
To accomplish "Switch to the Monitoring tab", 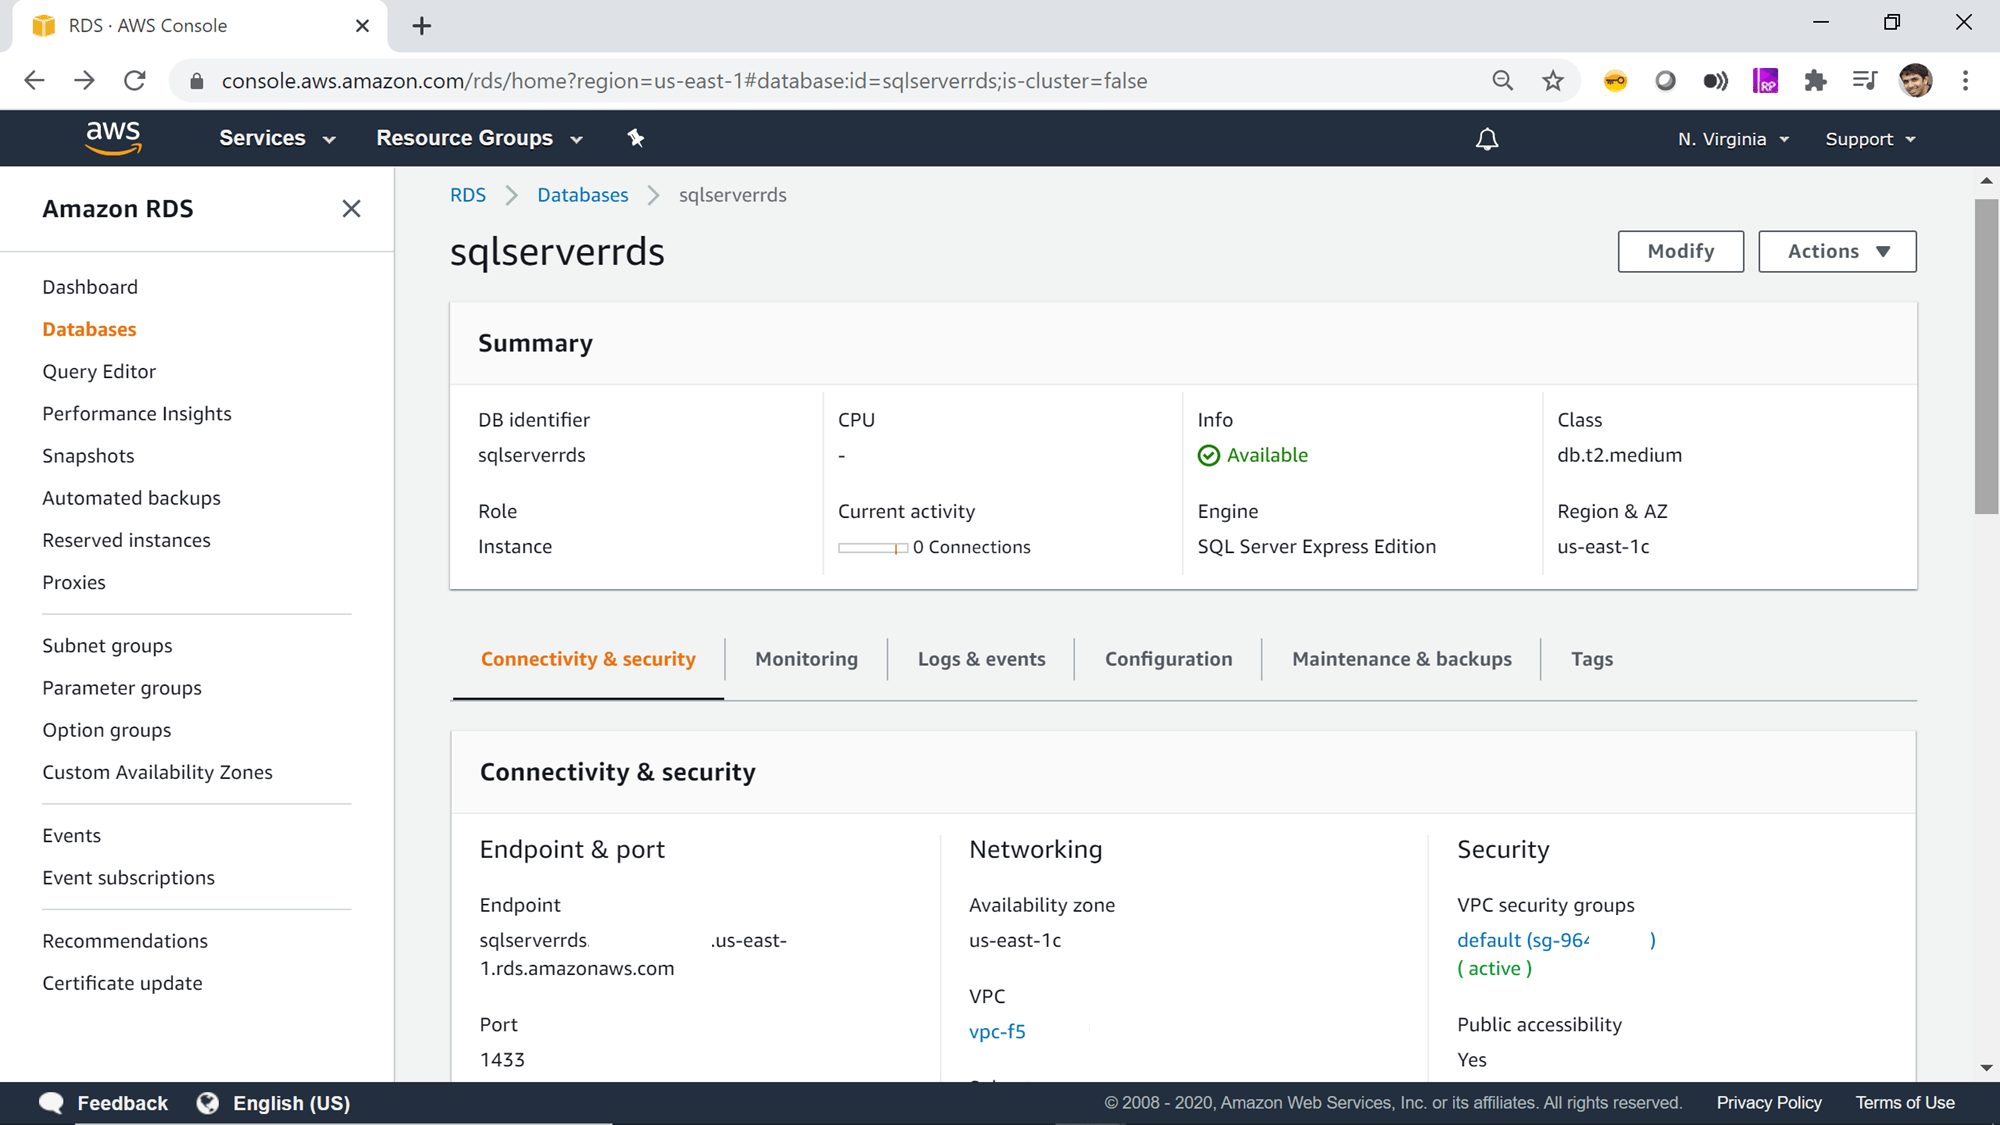I will (806, 658).
